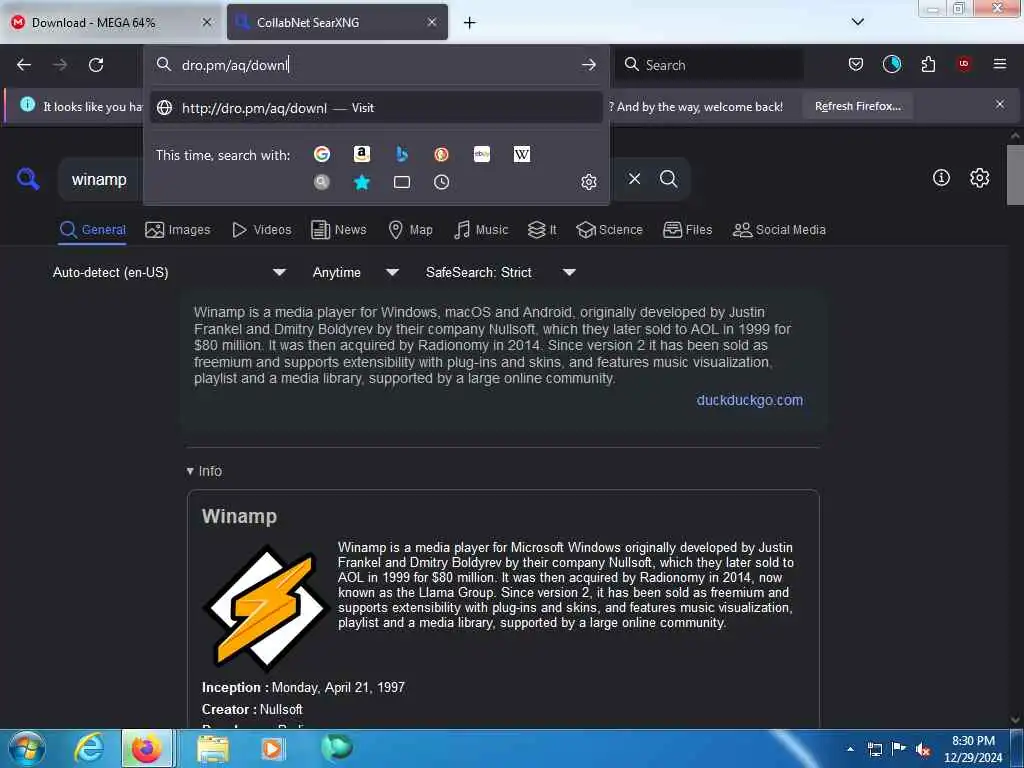Select the News search category
The image size is (1024, 768).
point(339,230)
